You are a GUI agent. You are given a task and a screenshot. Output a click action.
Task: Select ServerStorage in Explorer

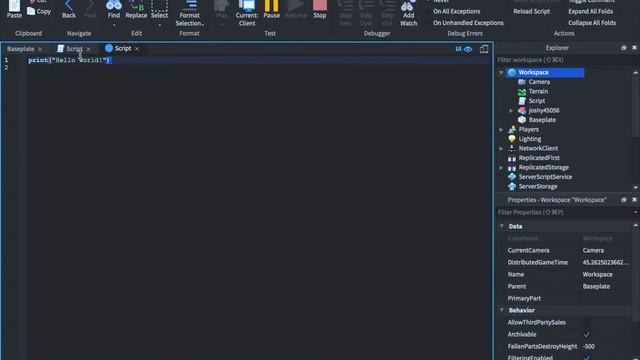coord(538,187)
